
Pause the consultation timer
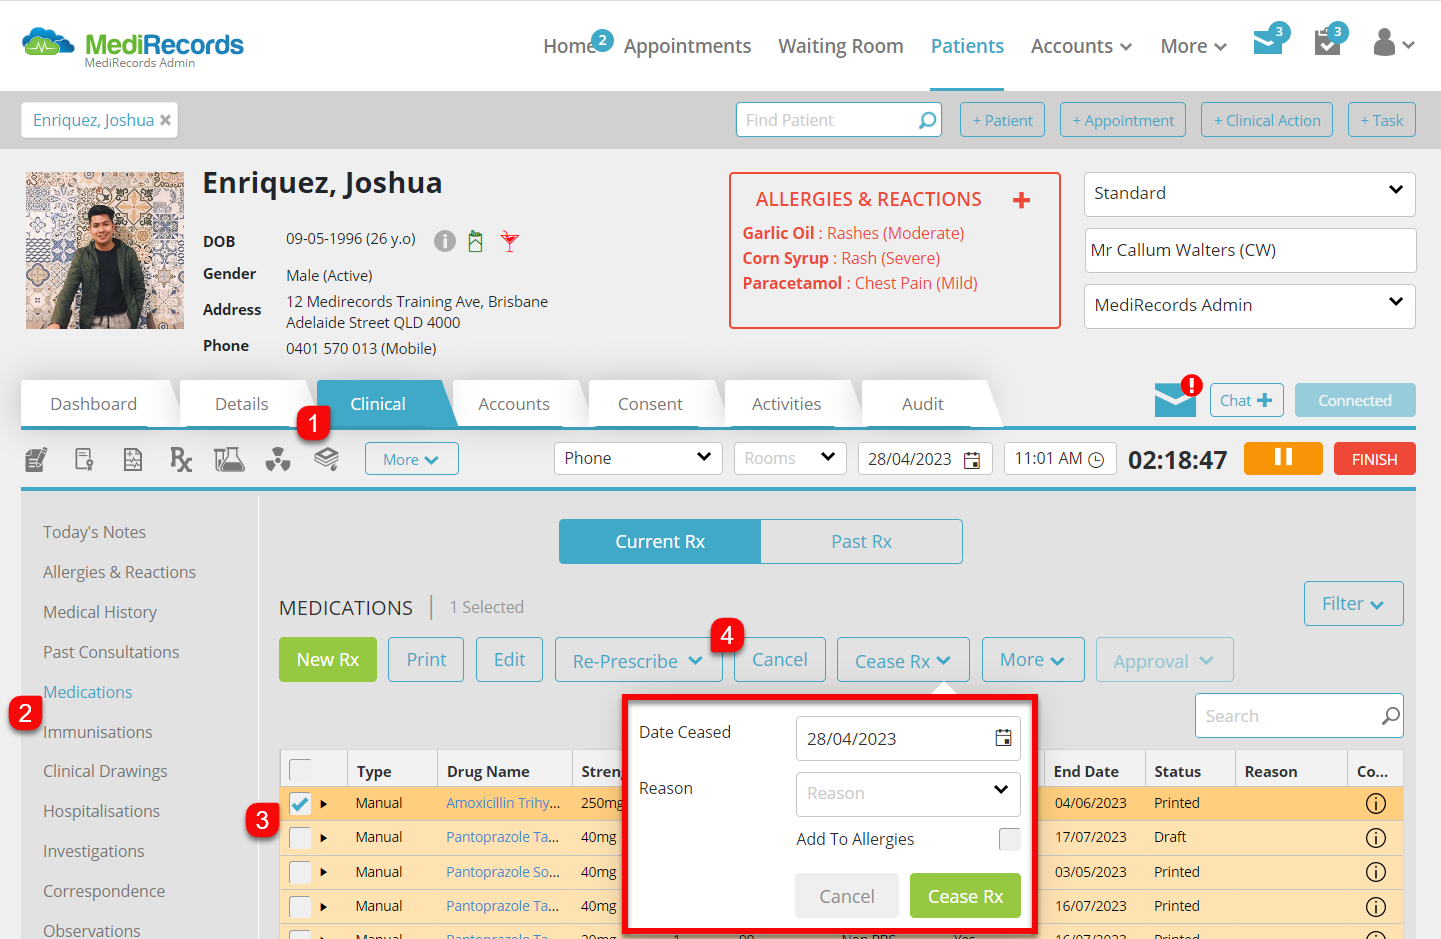1283,458
